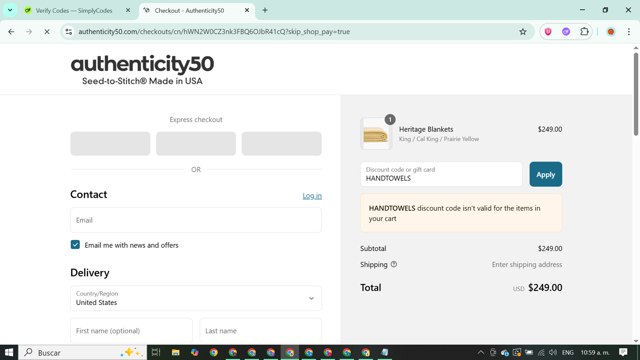The height and width of the screenshot is (360, 640).
Task: Show hidden system tray icons
Action: click(481, 352)
